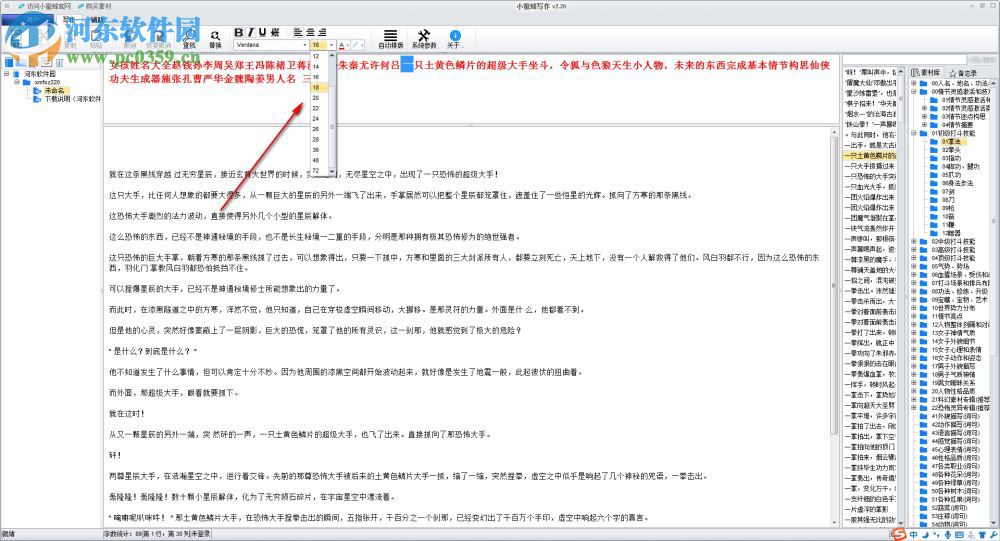Collapse the 河东软件园 tree root
The image size is (1000, 541).
(x=6, y=74)
